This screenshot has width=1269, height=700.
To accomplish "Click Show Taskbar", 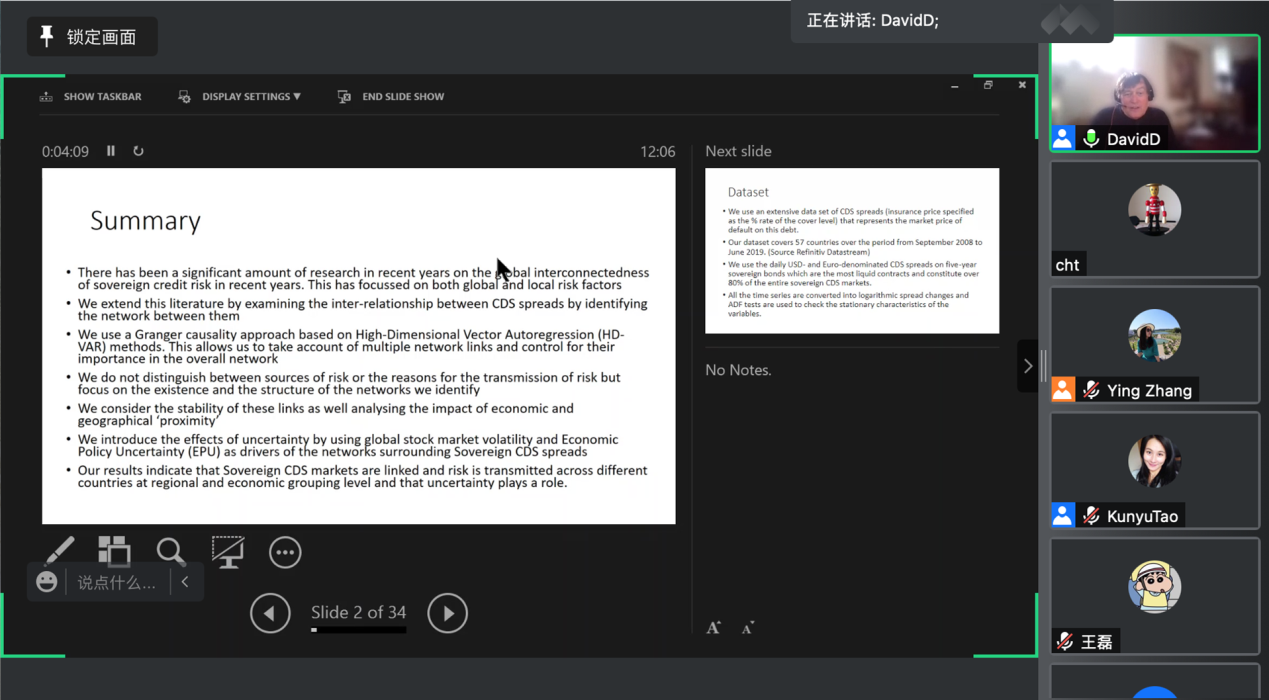I will point(91,97).
